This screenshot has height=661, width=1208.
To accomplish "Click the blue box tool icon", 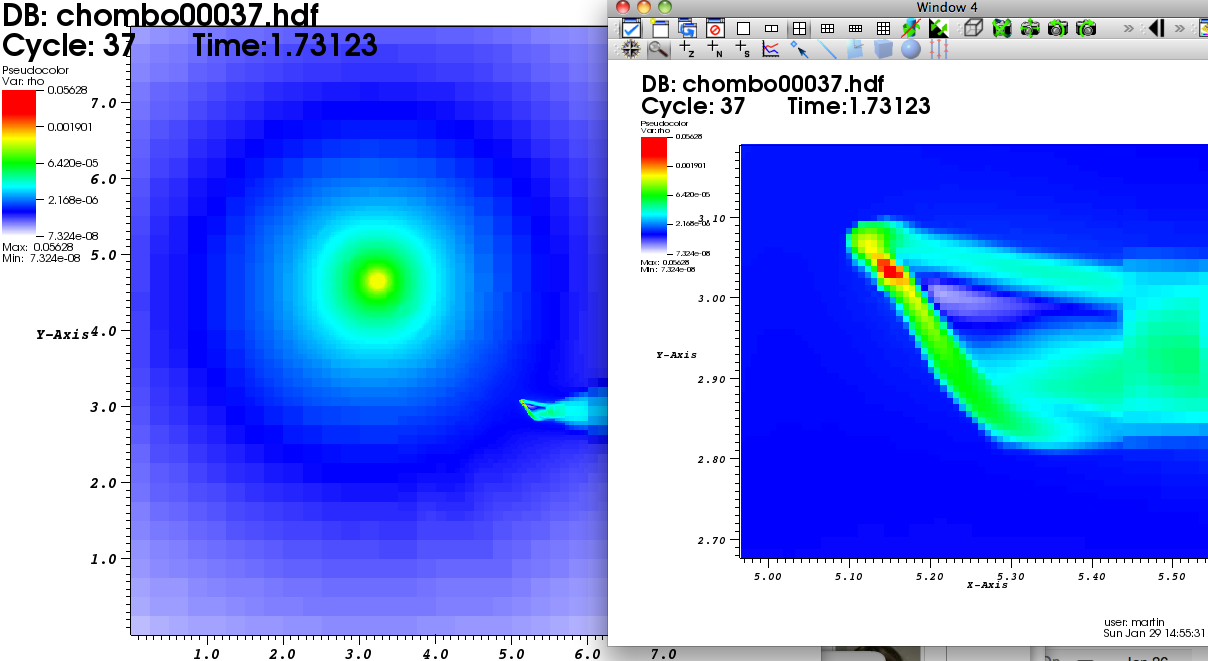I will pos(883,48).
